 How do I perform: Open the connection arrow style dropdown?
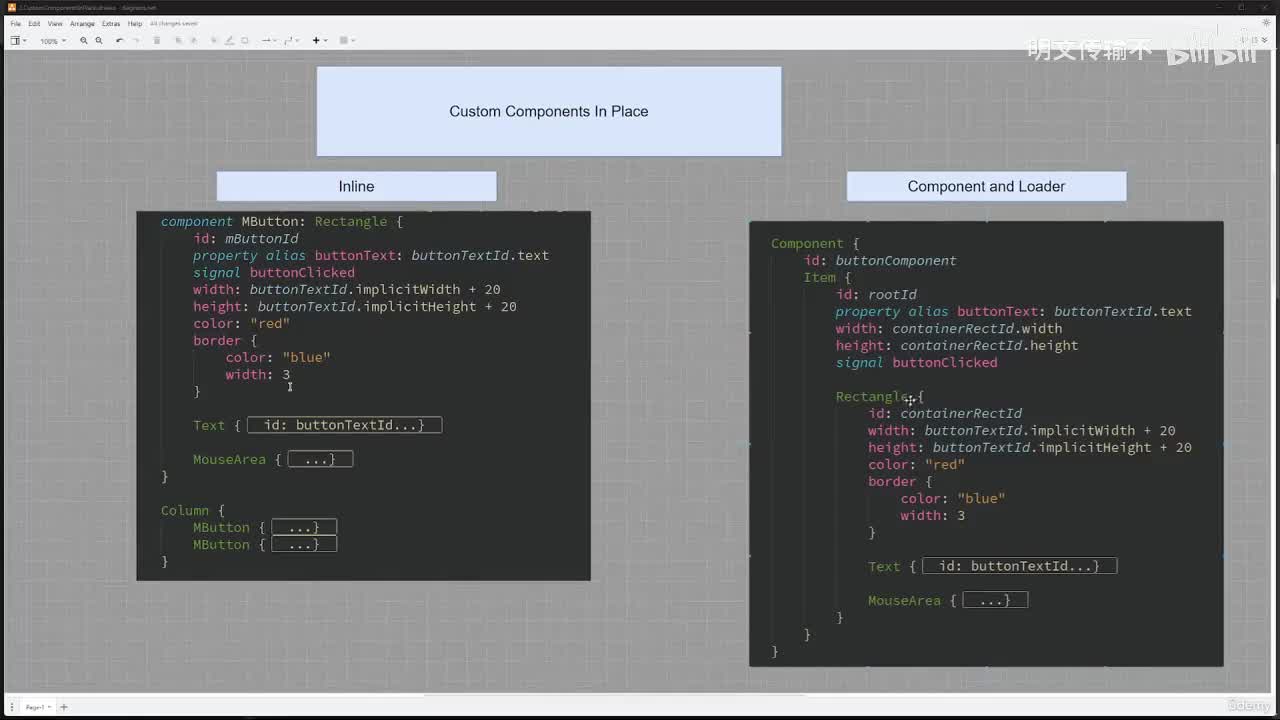point(268,40)
